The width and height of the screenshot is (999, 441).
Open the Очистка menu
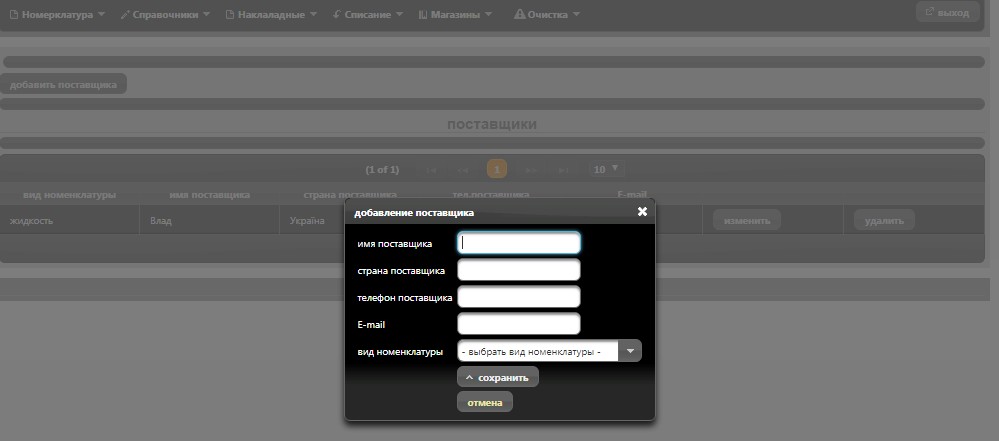pyautogui.click(x=547, y=15)
